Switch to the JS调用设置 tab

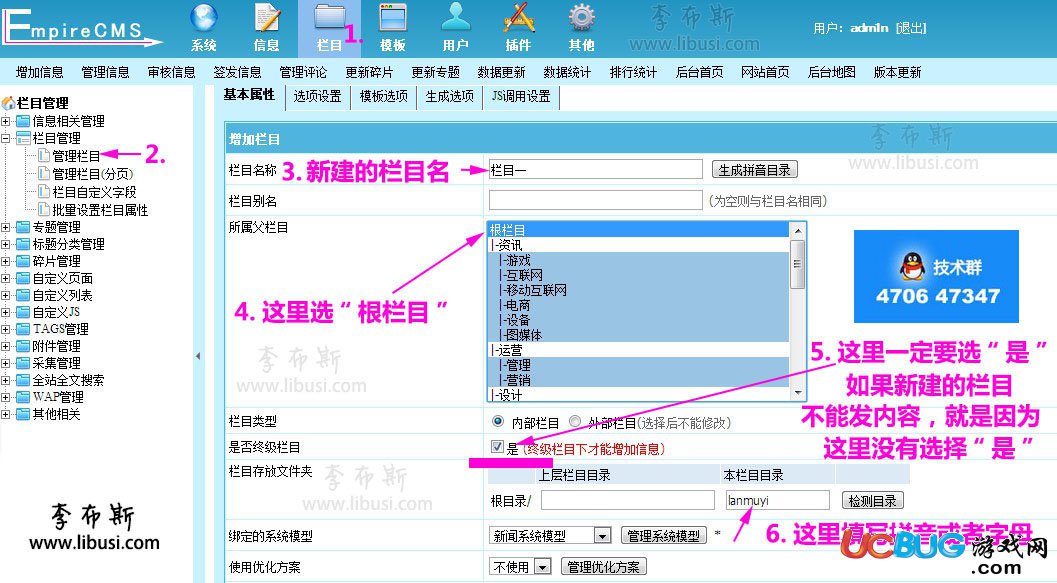[x=521, y=96]
